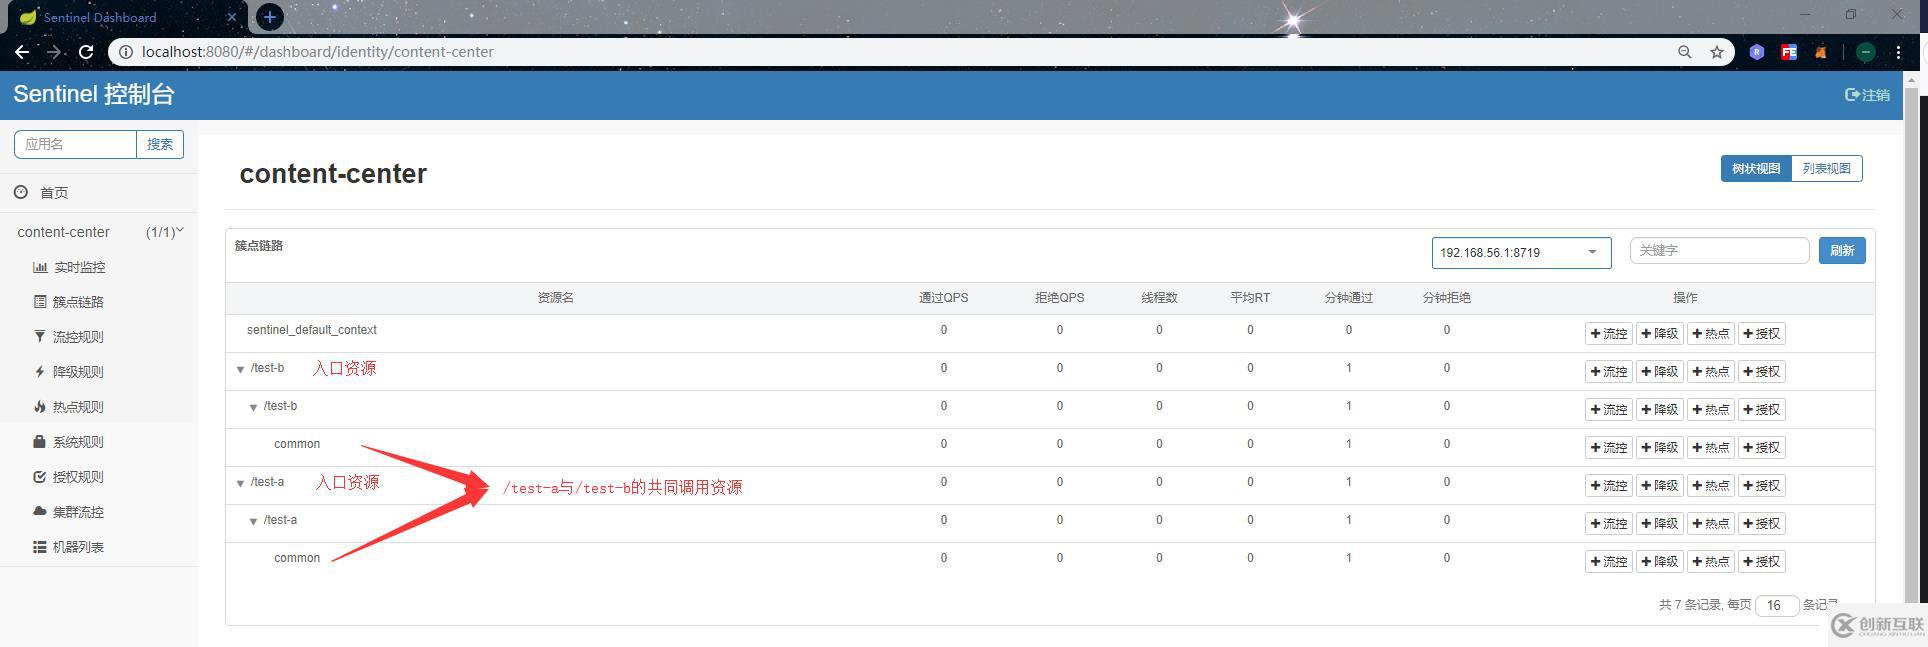1928x647 pixels.
Task: Add 降级 rule for top-level /test-a
Action: click(x=1660, y=486)
